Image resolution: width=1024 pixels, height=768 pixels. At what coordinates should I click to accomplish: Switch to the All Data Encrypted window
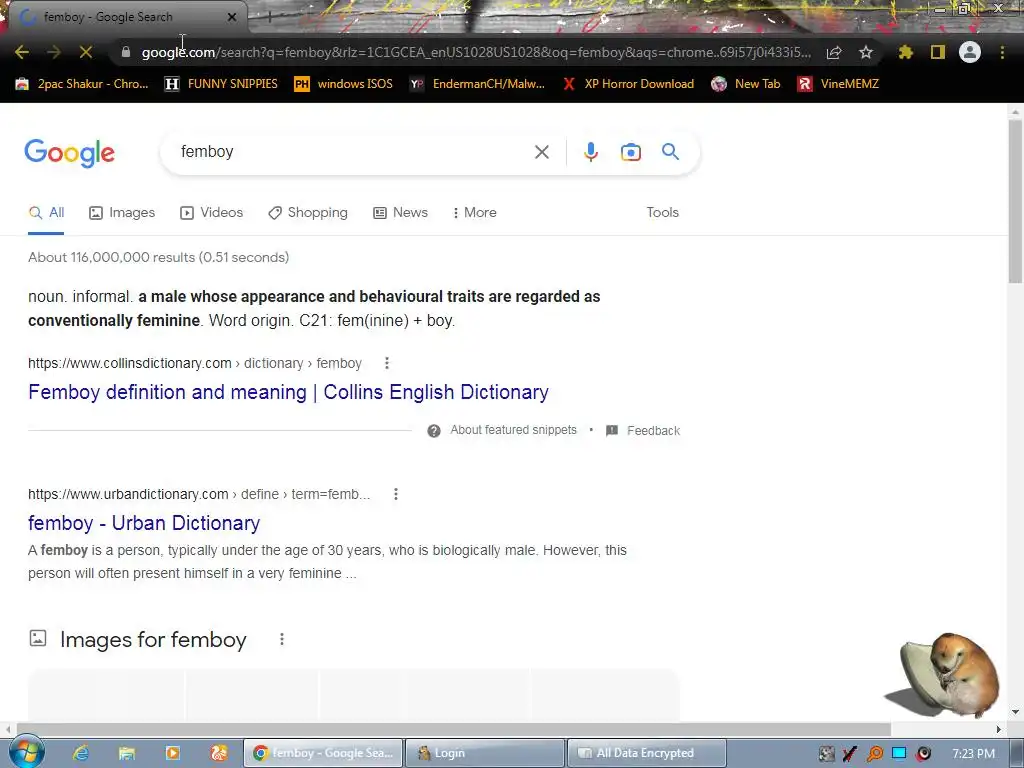click(647, 753)
